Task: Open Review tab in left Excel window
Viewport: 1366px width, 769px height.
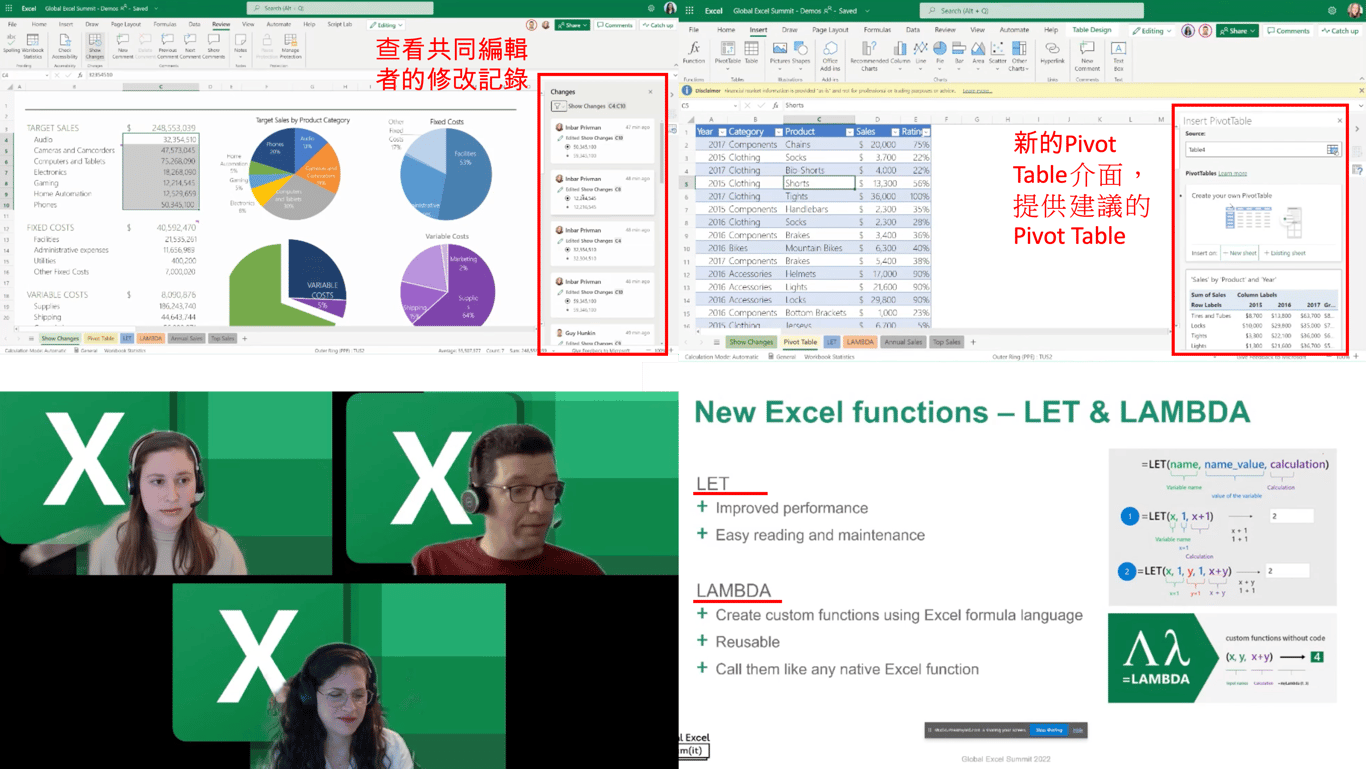Action: [x=220, y=24]
